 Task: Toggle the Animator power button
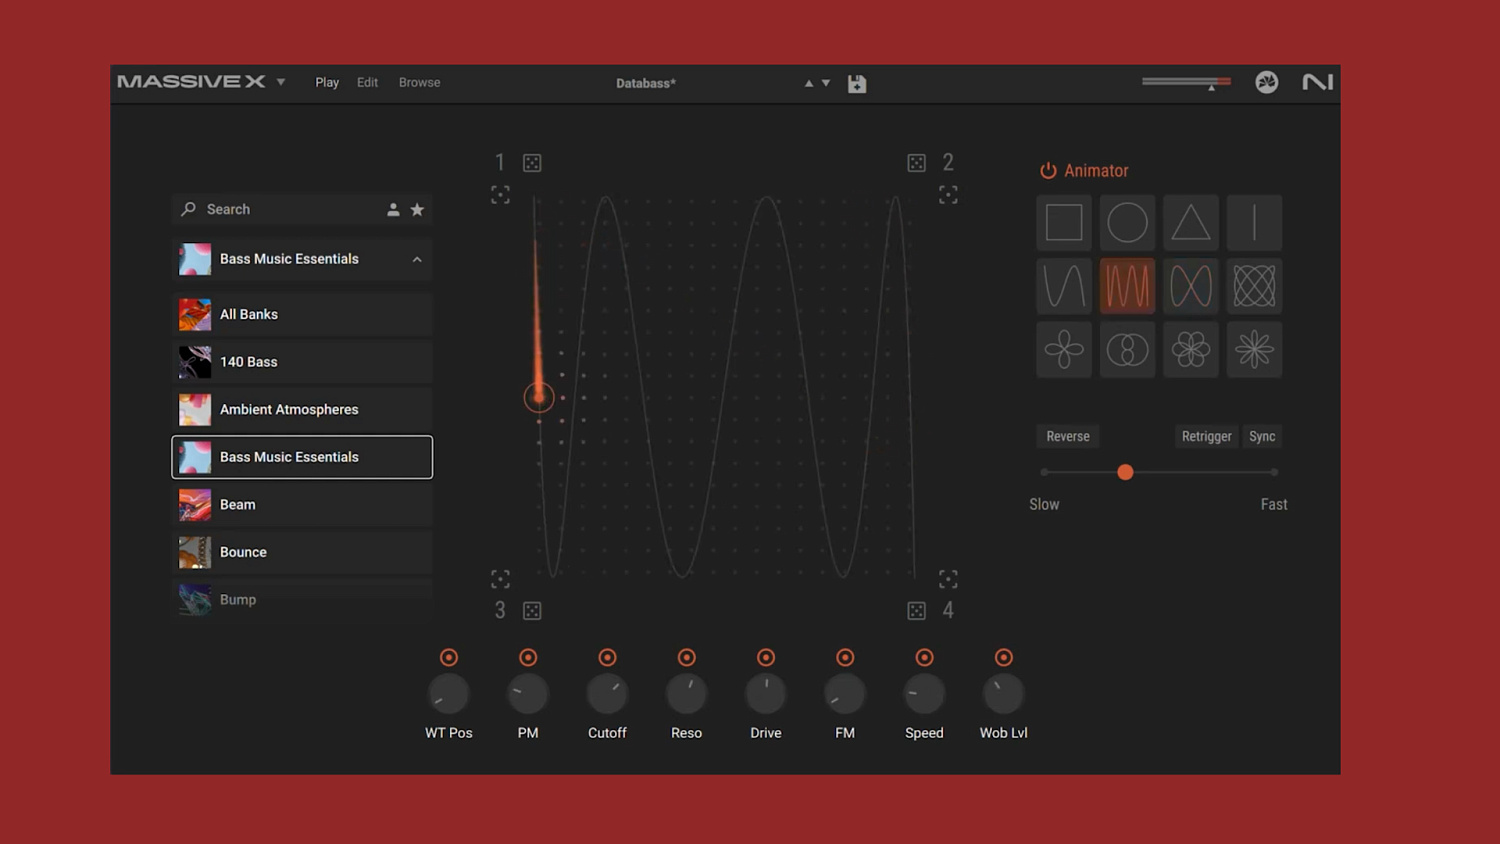pos(1048,171)
